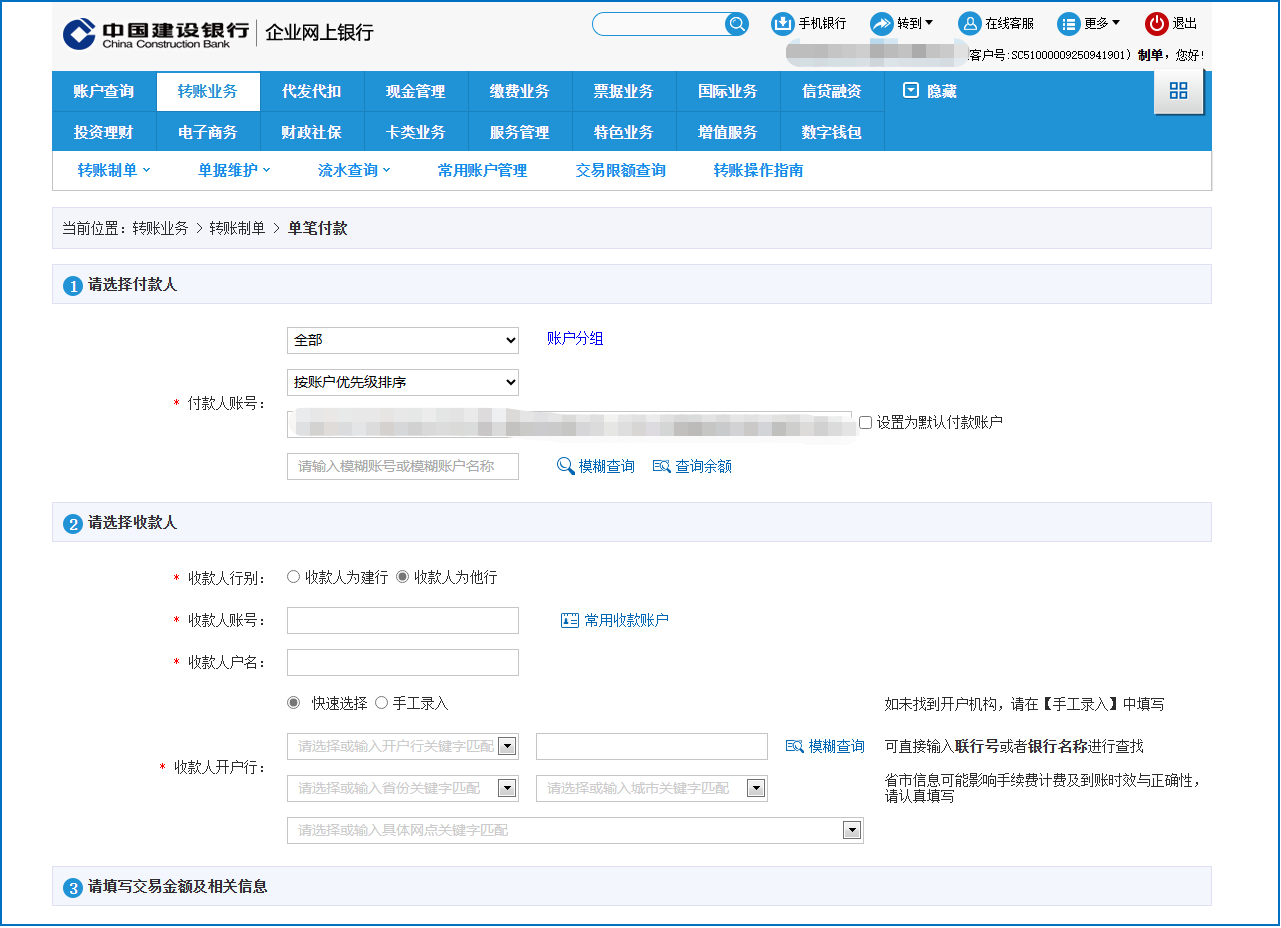Click the 在线客服 online support icon
Viewport: 1281px width, 928px height.
[x=969, y=24]
